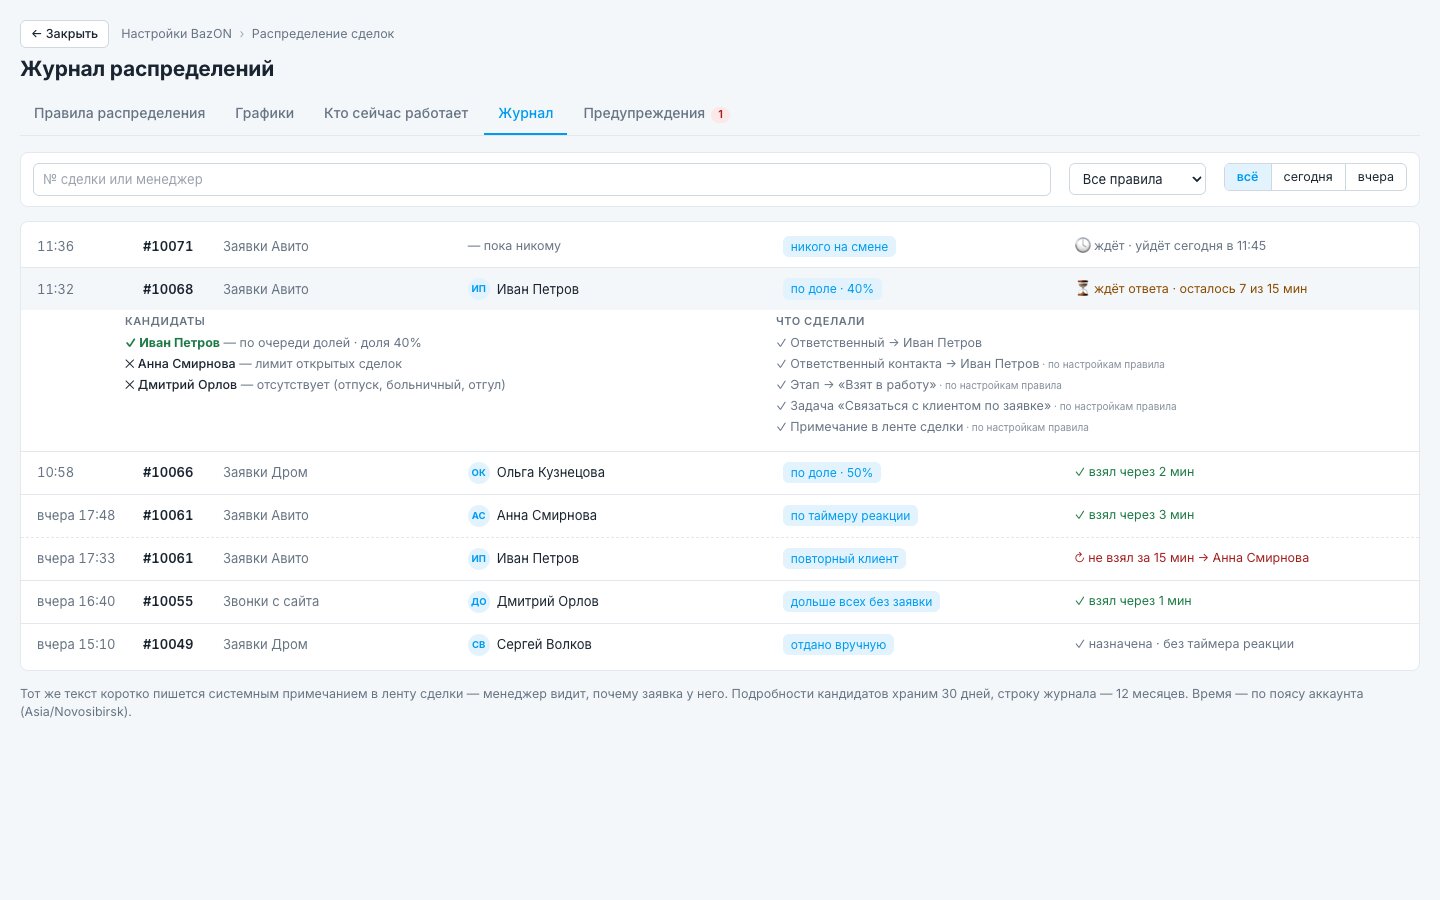Image resolution: width=1440 pixels, height=900 pixels.
Task: Expand journal row #10049
Action: pos(720,644)
